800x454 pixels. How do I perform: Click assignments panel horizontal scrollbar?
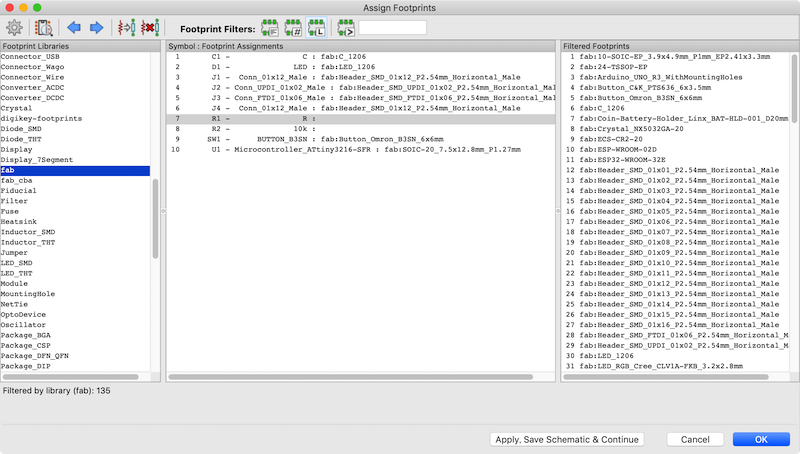(351, 377)
